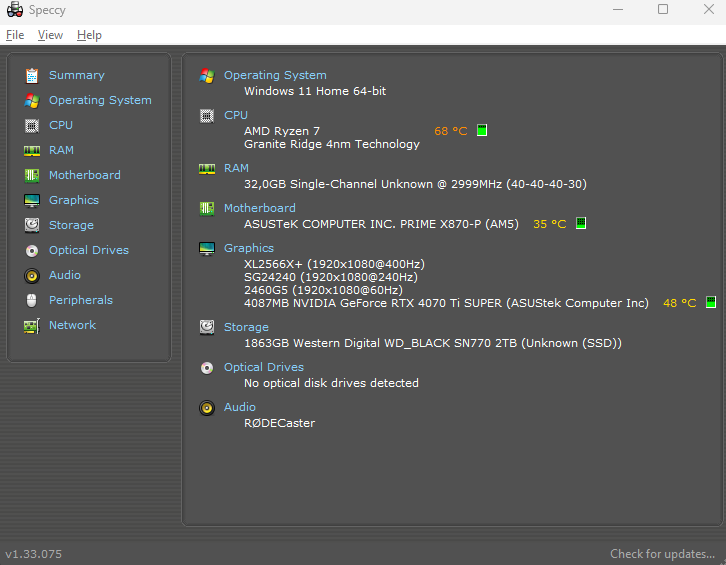Click the Motherboard heading link in summary
726x565 pixels.
(x=260, y=208)
